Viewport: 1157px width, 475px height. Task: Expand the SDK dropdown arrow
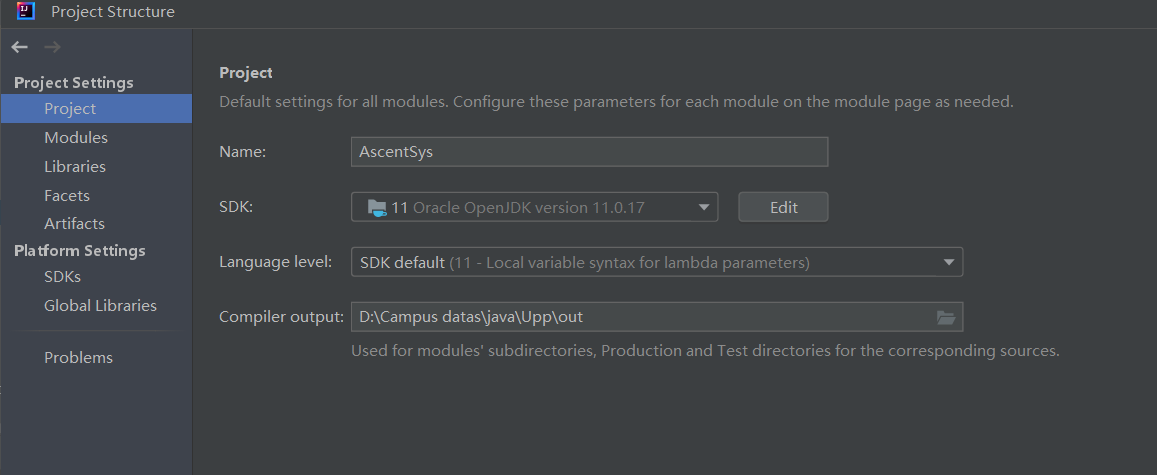(x=704, y=207)
